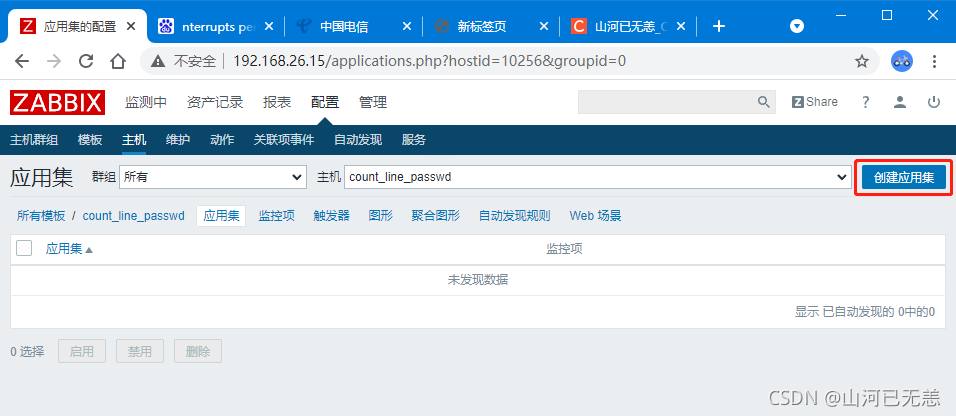956x416 pixels.
Task: Open Chrome three-dot menu
Action: [x=935, y=61]
